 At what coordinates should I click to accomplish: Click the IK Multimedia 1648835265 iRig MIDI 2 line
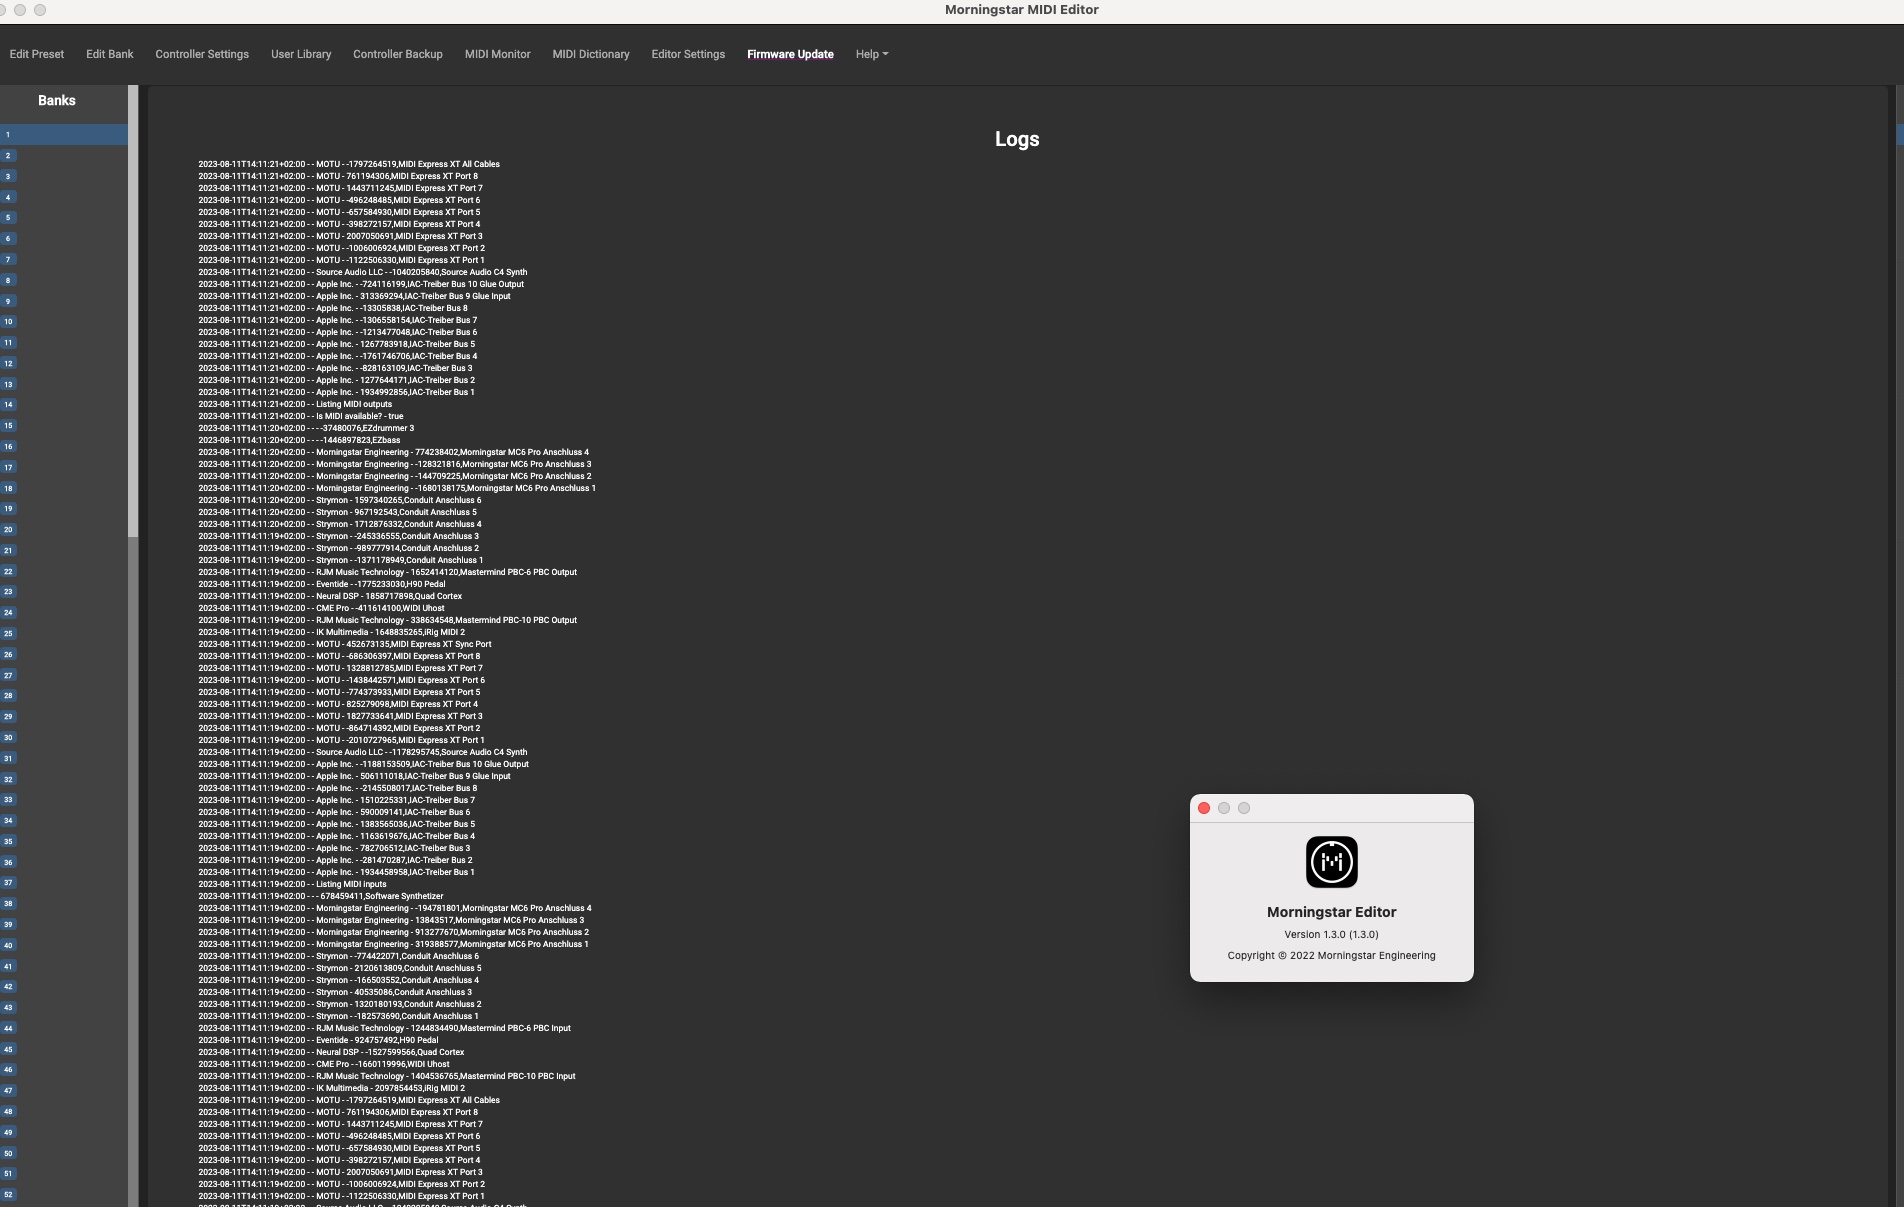point(332,632)
